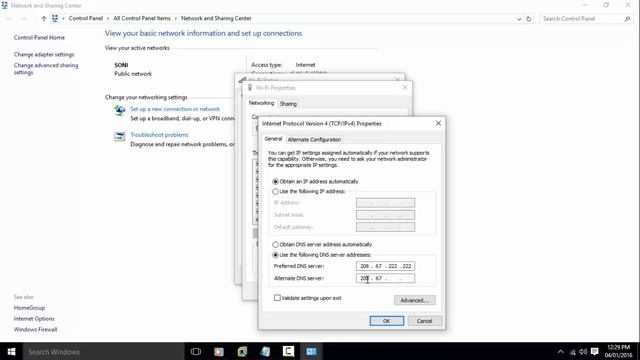The width and height of the screenshot is (640, 360).
Task: Click the Control Panel address bar icon
Action: 55,18
